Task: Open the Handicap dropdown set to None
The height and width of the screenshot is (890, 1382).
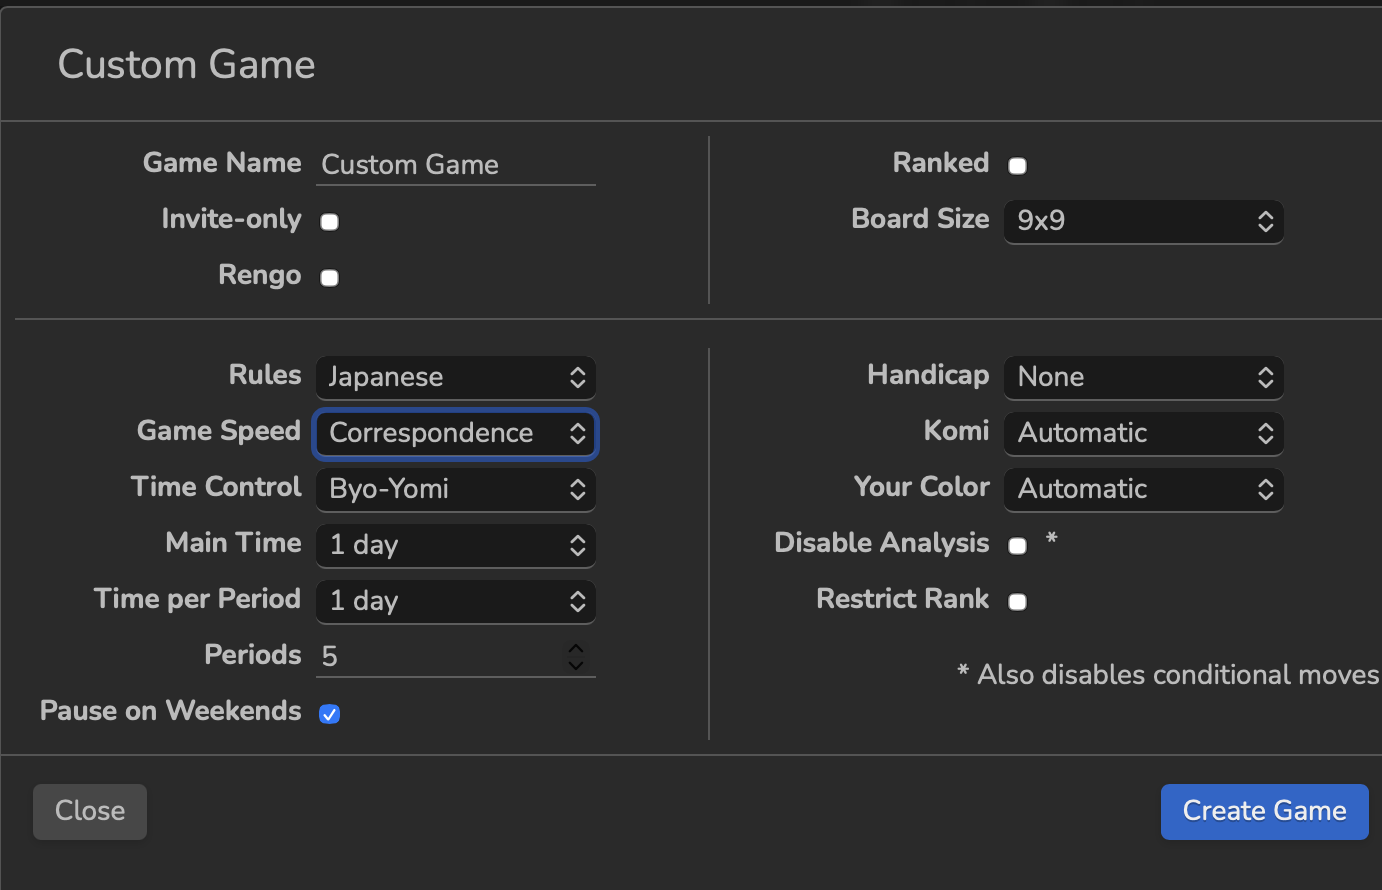Action: [x=1144, y=377]
